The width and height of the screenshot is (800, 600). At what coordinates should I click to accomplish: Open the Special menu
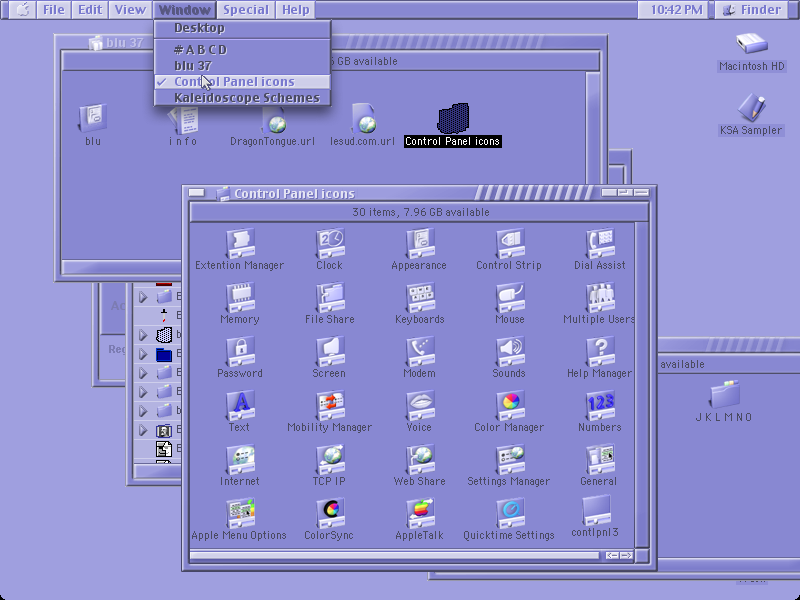pyautogui.click(x=246, y=10)
